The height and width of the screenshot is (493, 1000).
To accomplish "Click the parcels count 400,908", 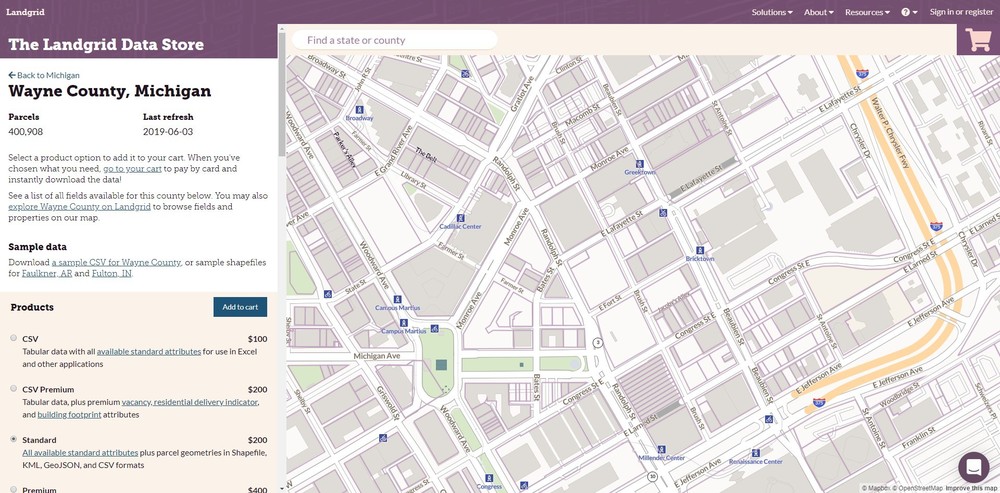I will click(26, 132).
